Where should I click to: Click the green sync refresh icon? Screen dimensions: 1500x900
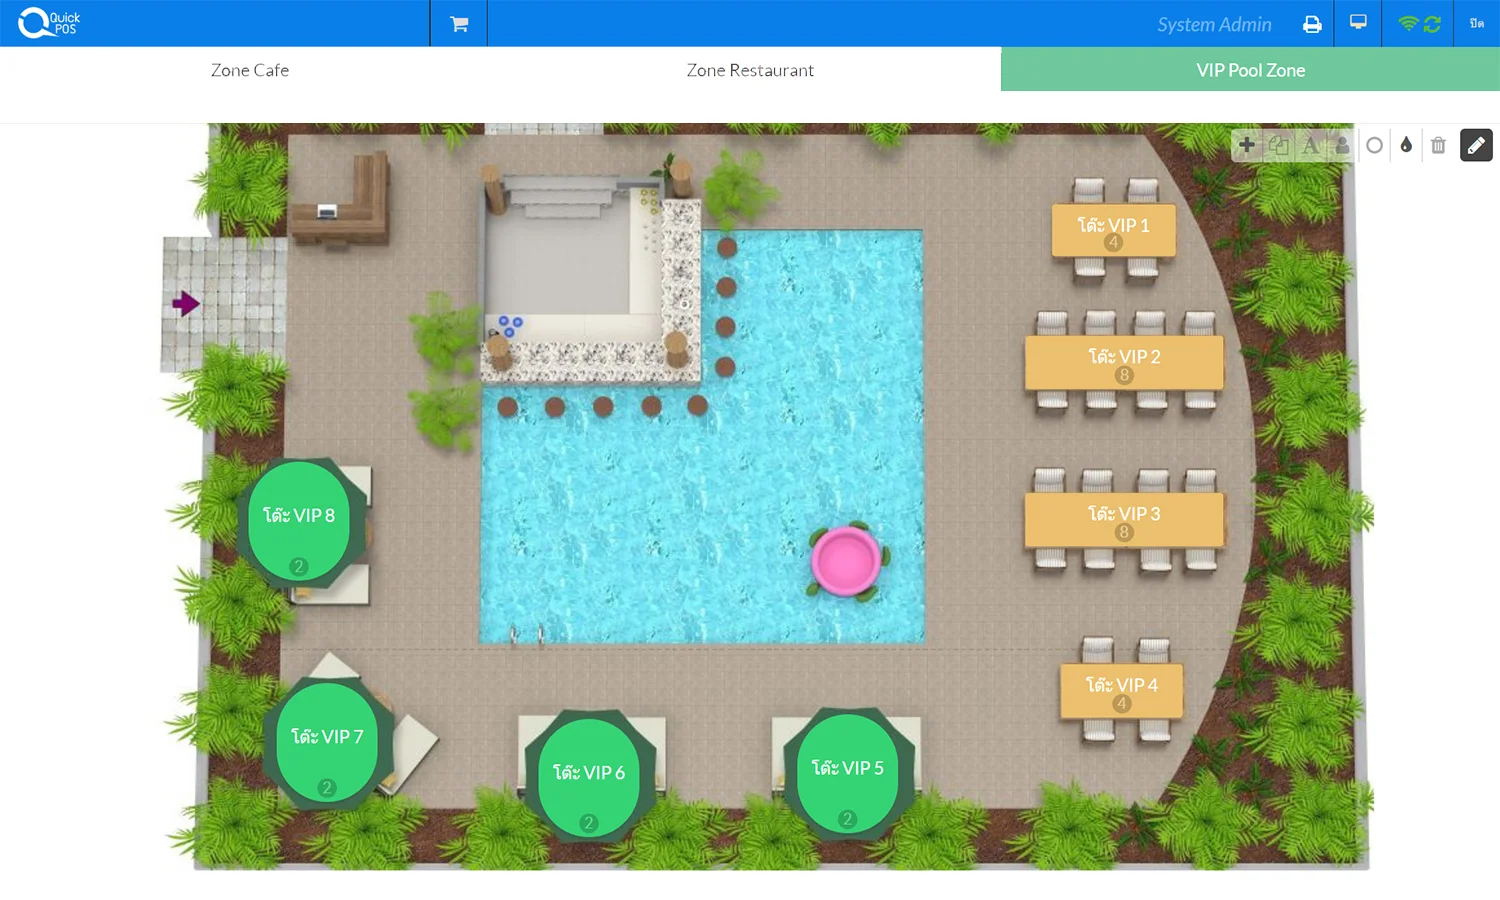coord(1432,24)
